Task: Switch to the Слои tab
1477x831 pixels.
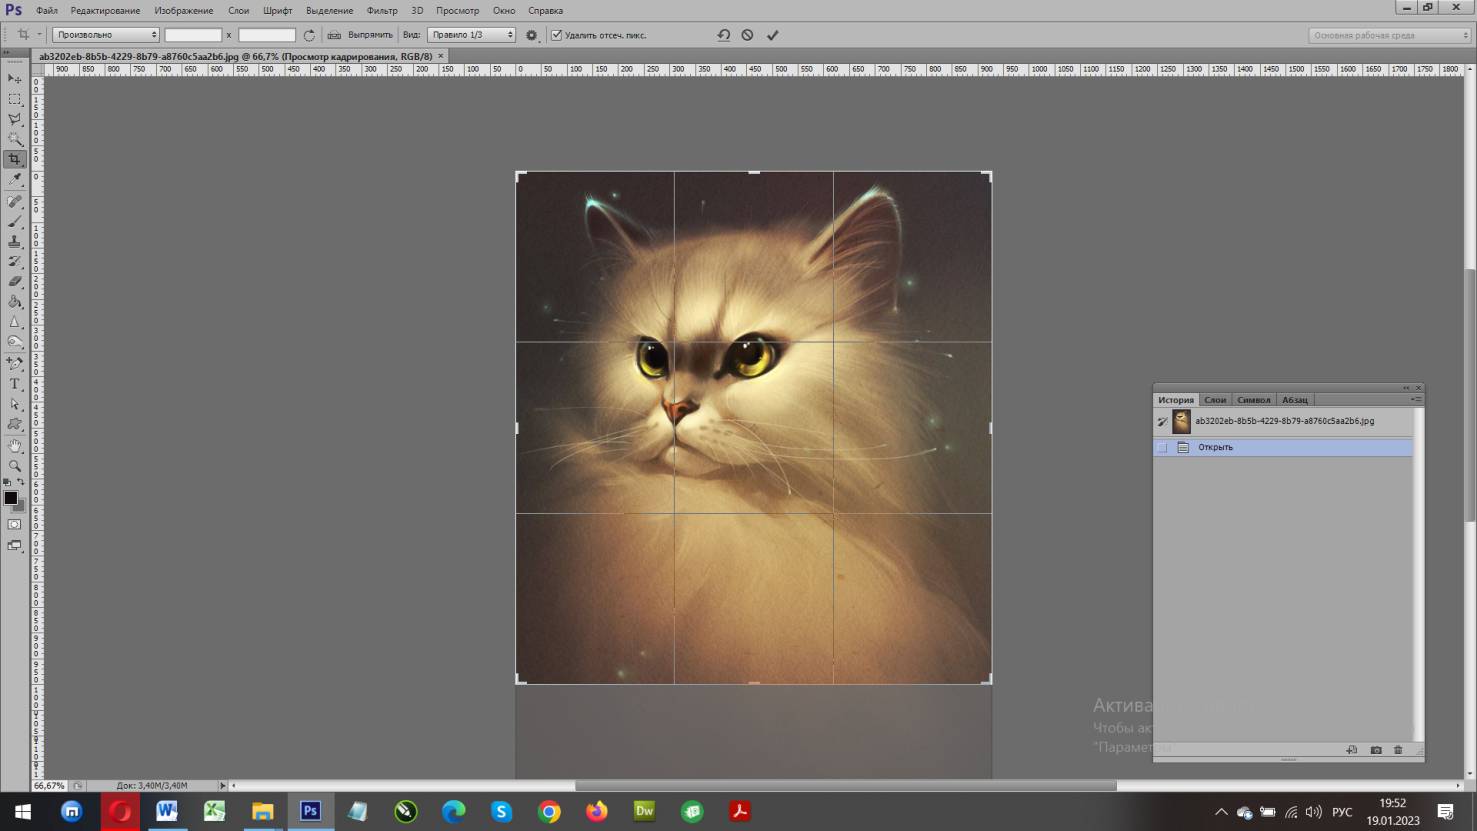Action: [1215, 400]
